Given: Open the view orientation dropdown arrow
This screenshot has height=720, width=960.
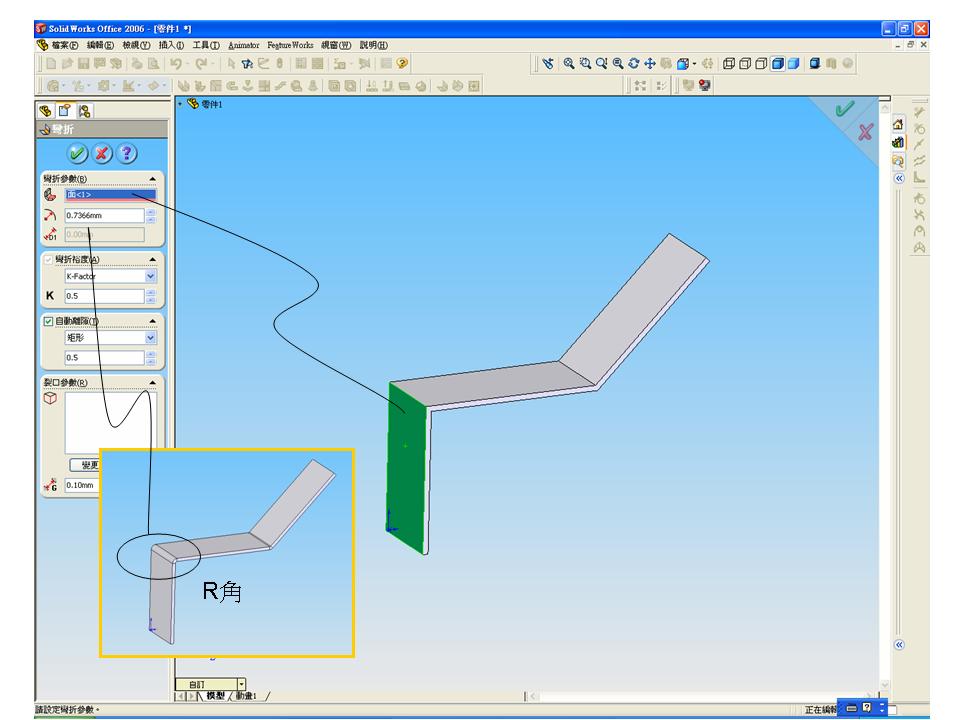Looking at the screenshot, I should pos(694,64).
